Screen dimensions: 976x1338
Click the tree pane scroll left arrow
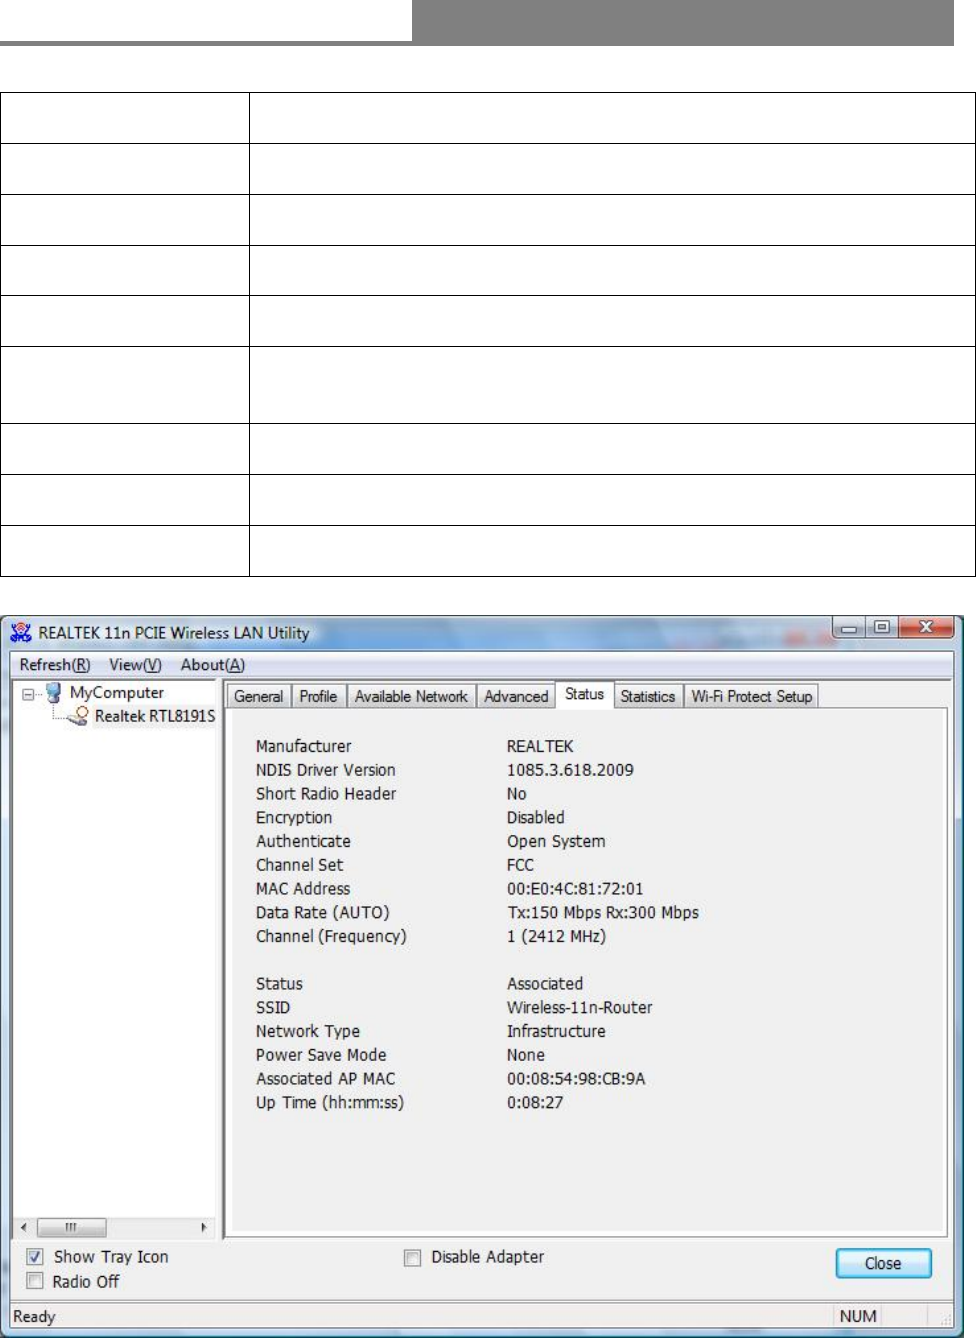pyautogui.click(x=24, y=1227)
